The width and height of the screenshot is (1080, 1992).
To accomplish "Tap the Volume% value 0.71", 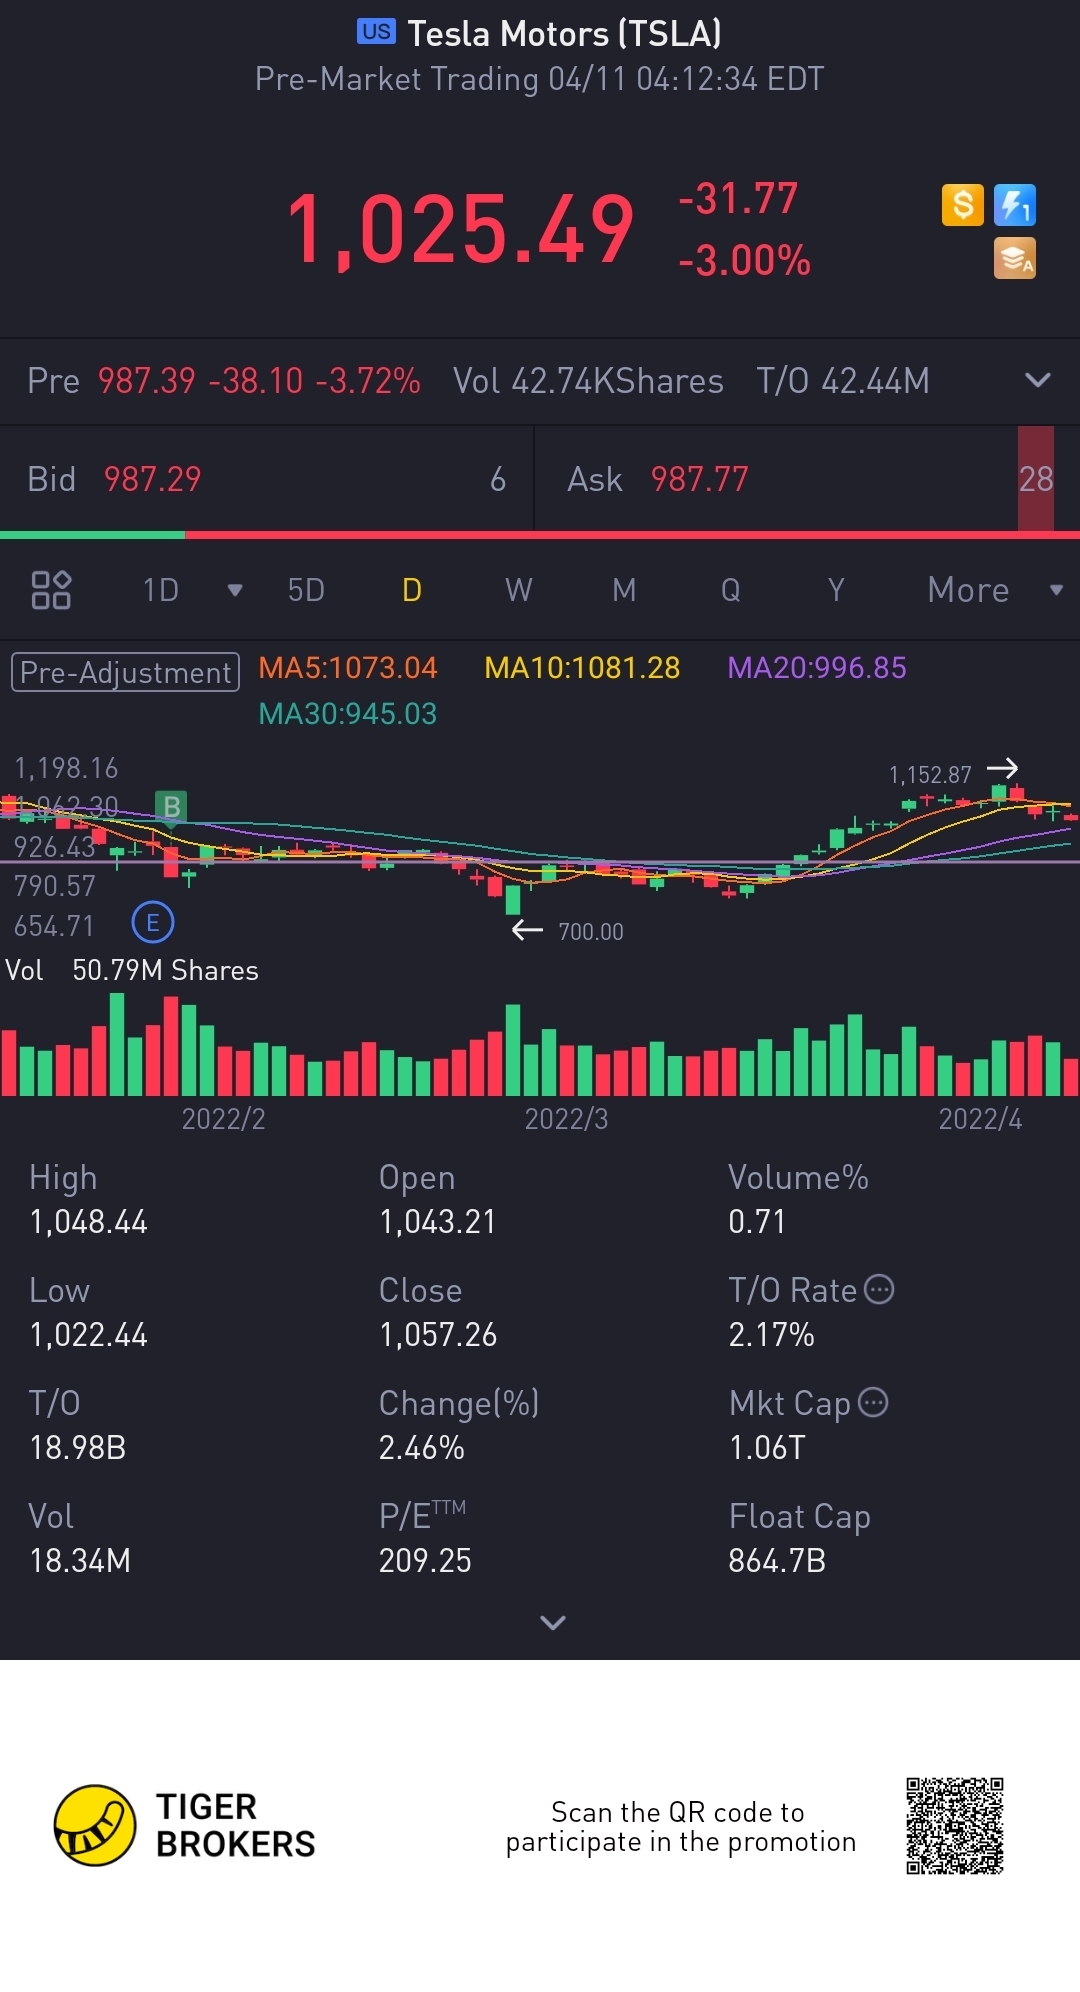I will coord(757,1222).
